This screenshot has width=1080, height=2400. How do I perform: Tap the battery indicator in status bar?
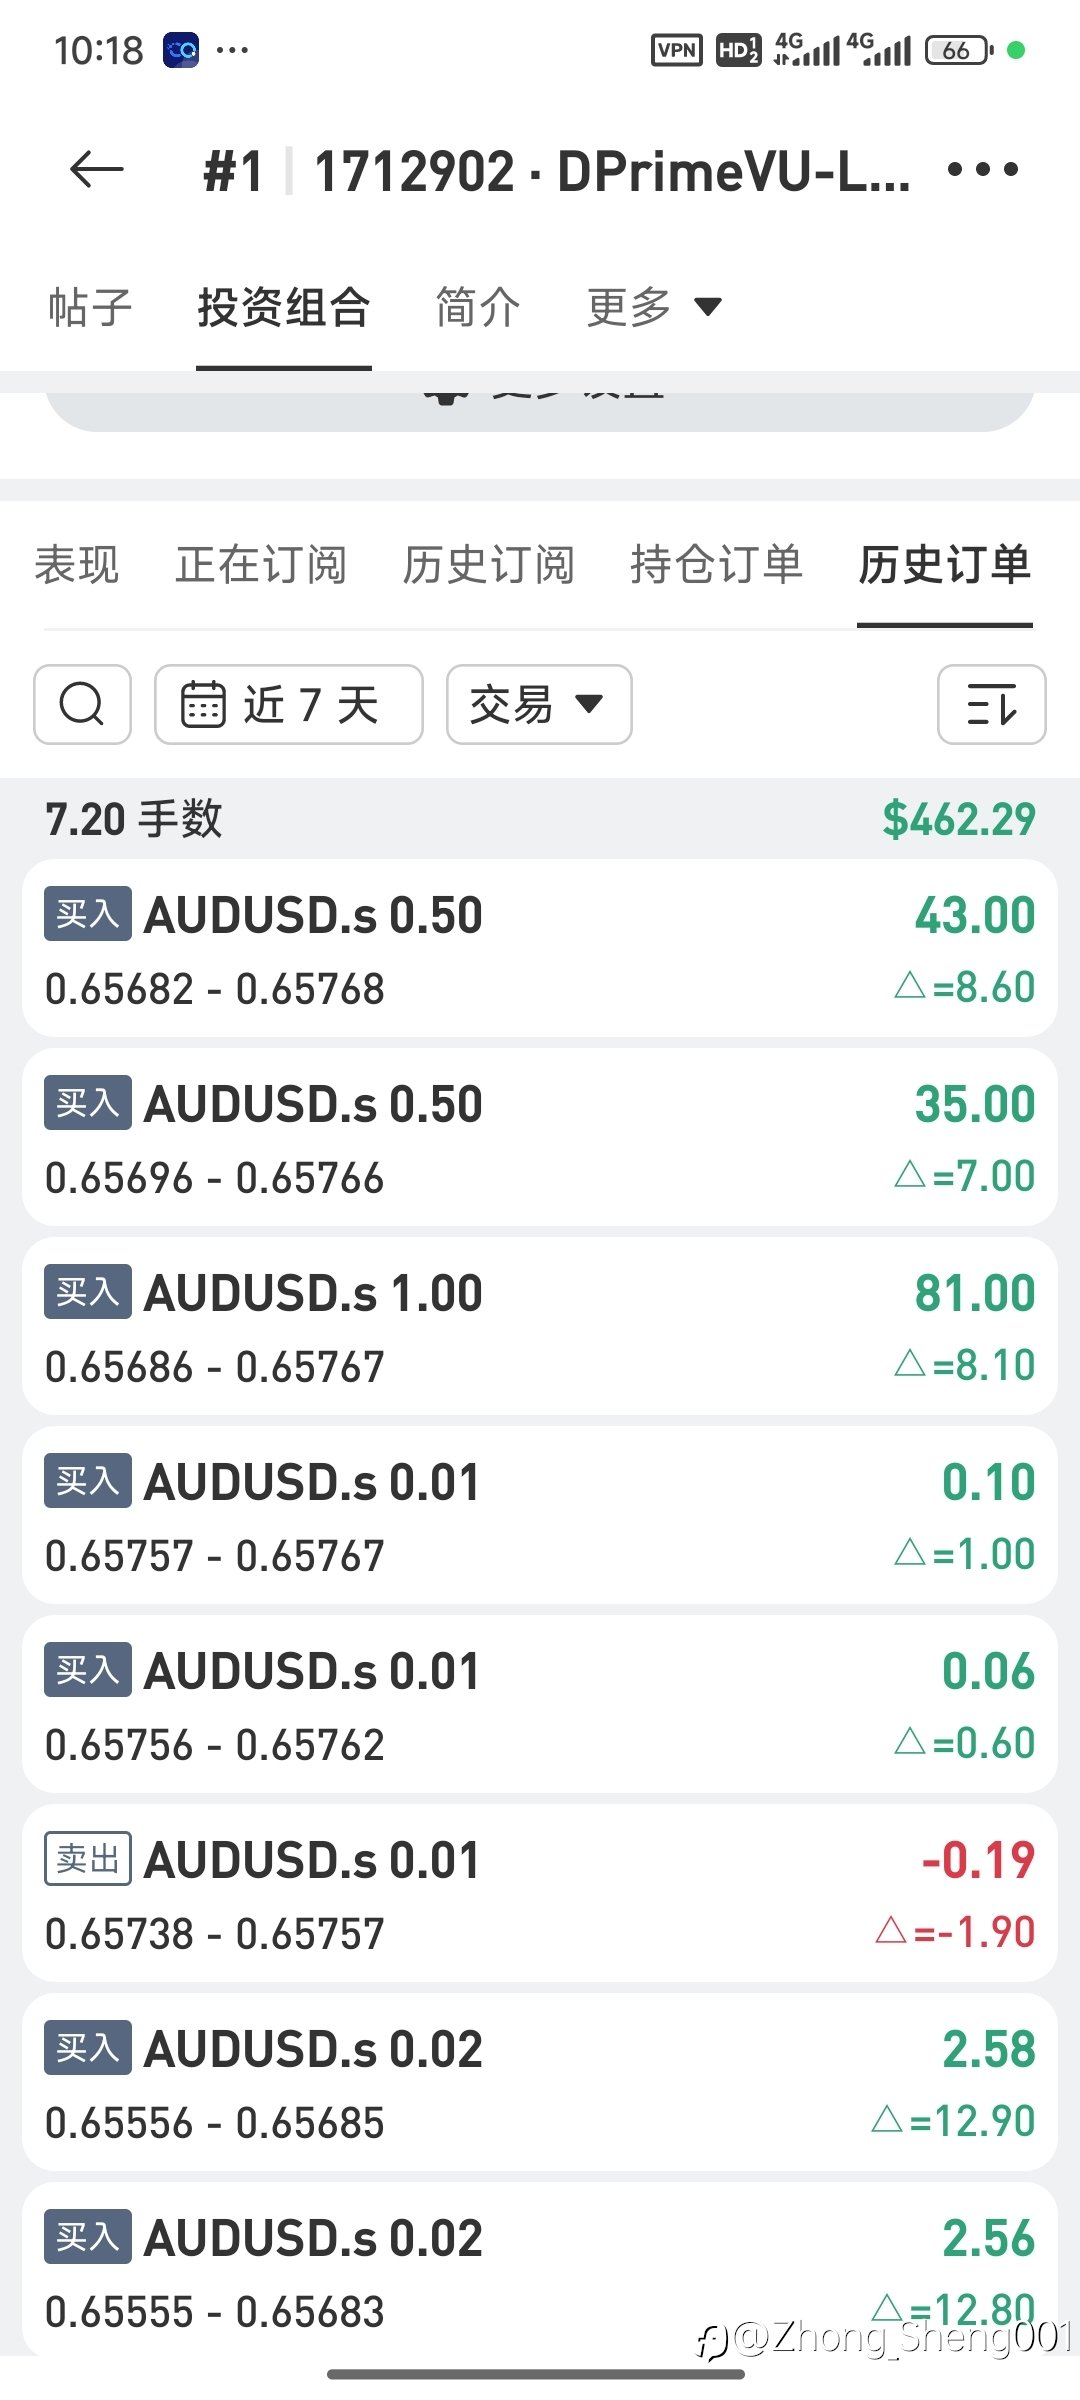958,50
